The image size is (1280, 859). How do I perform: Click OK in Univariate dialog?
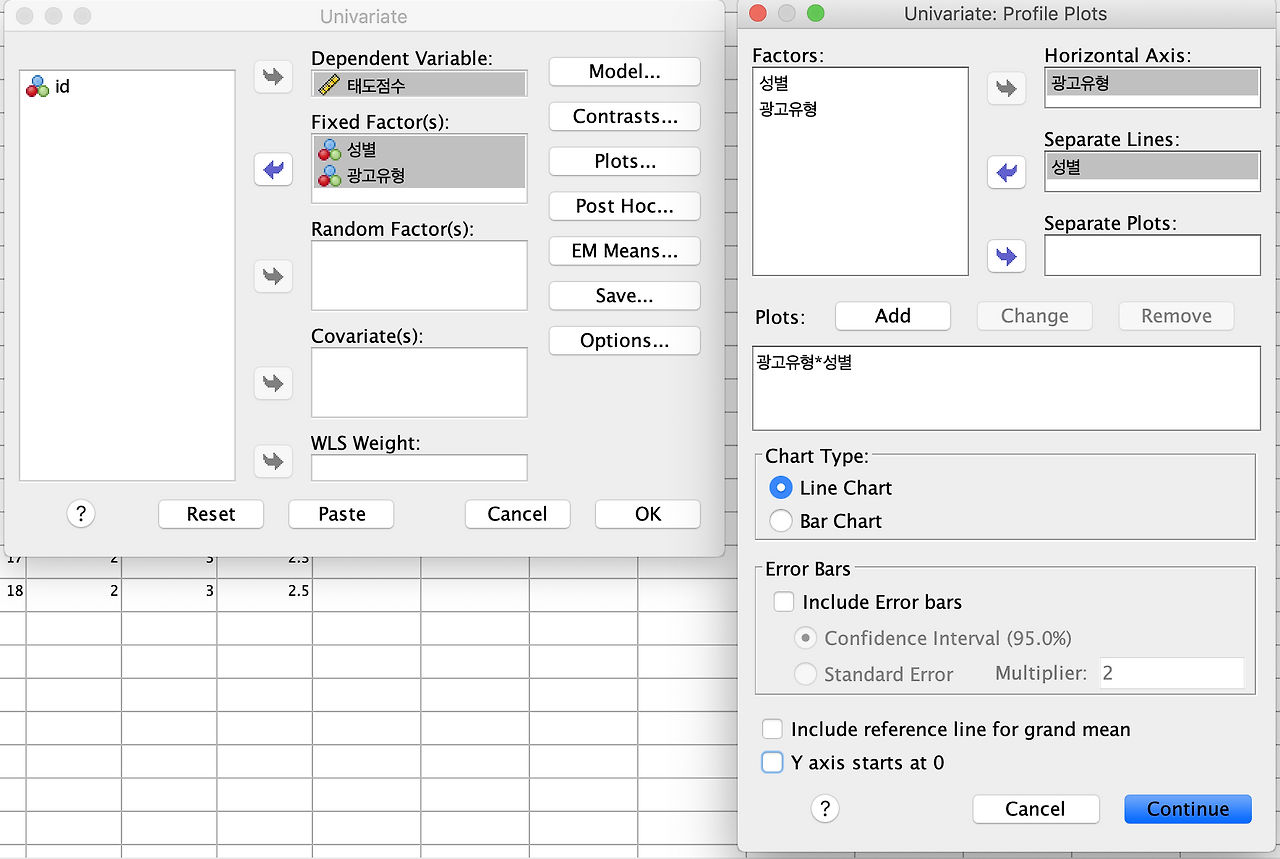click(x=648, y=514)
